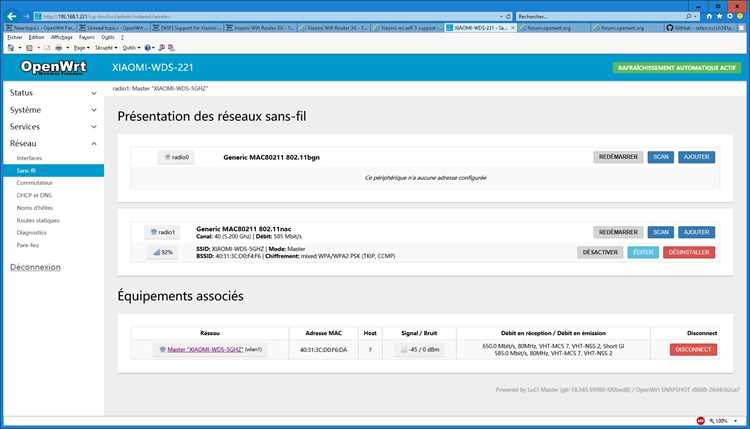Open the Master "XIAOMI-WDS-5GHZ" link
This screenshot has width=750, height=429.
click(x=205, y=350)
